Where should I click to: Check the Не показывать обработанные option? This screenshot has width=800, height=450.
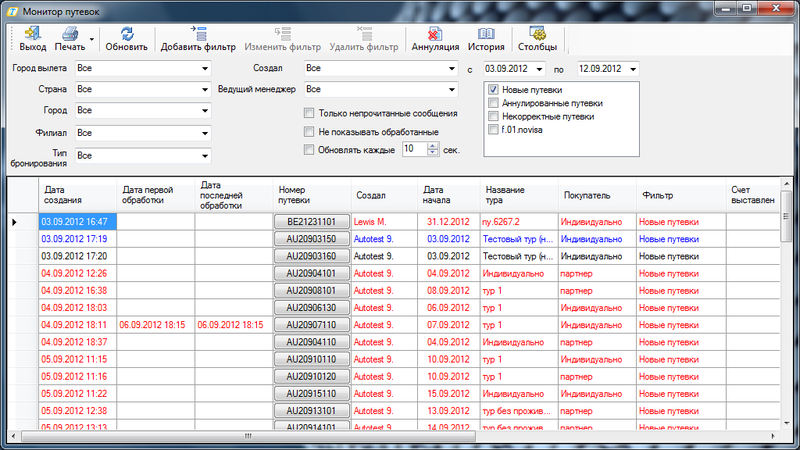point(309,131)
